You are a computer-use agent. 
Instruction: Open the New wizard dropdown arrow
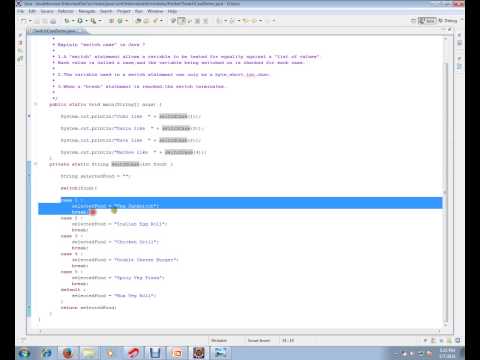pos(30,21)
